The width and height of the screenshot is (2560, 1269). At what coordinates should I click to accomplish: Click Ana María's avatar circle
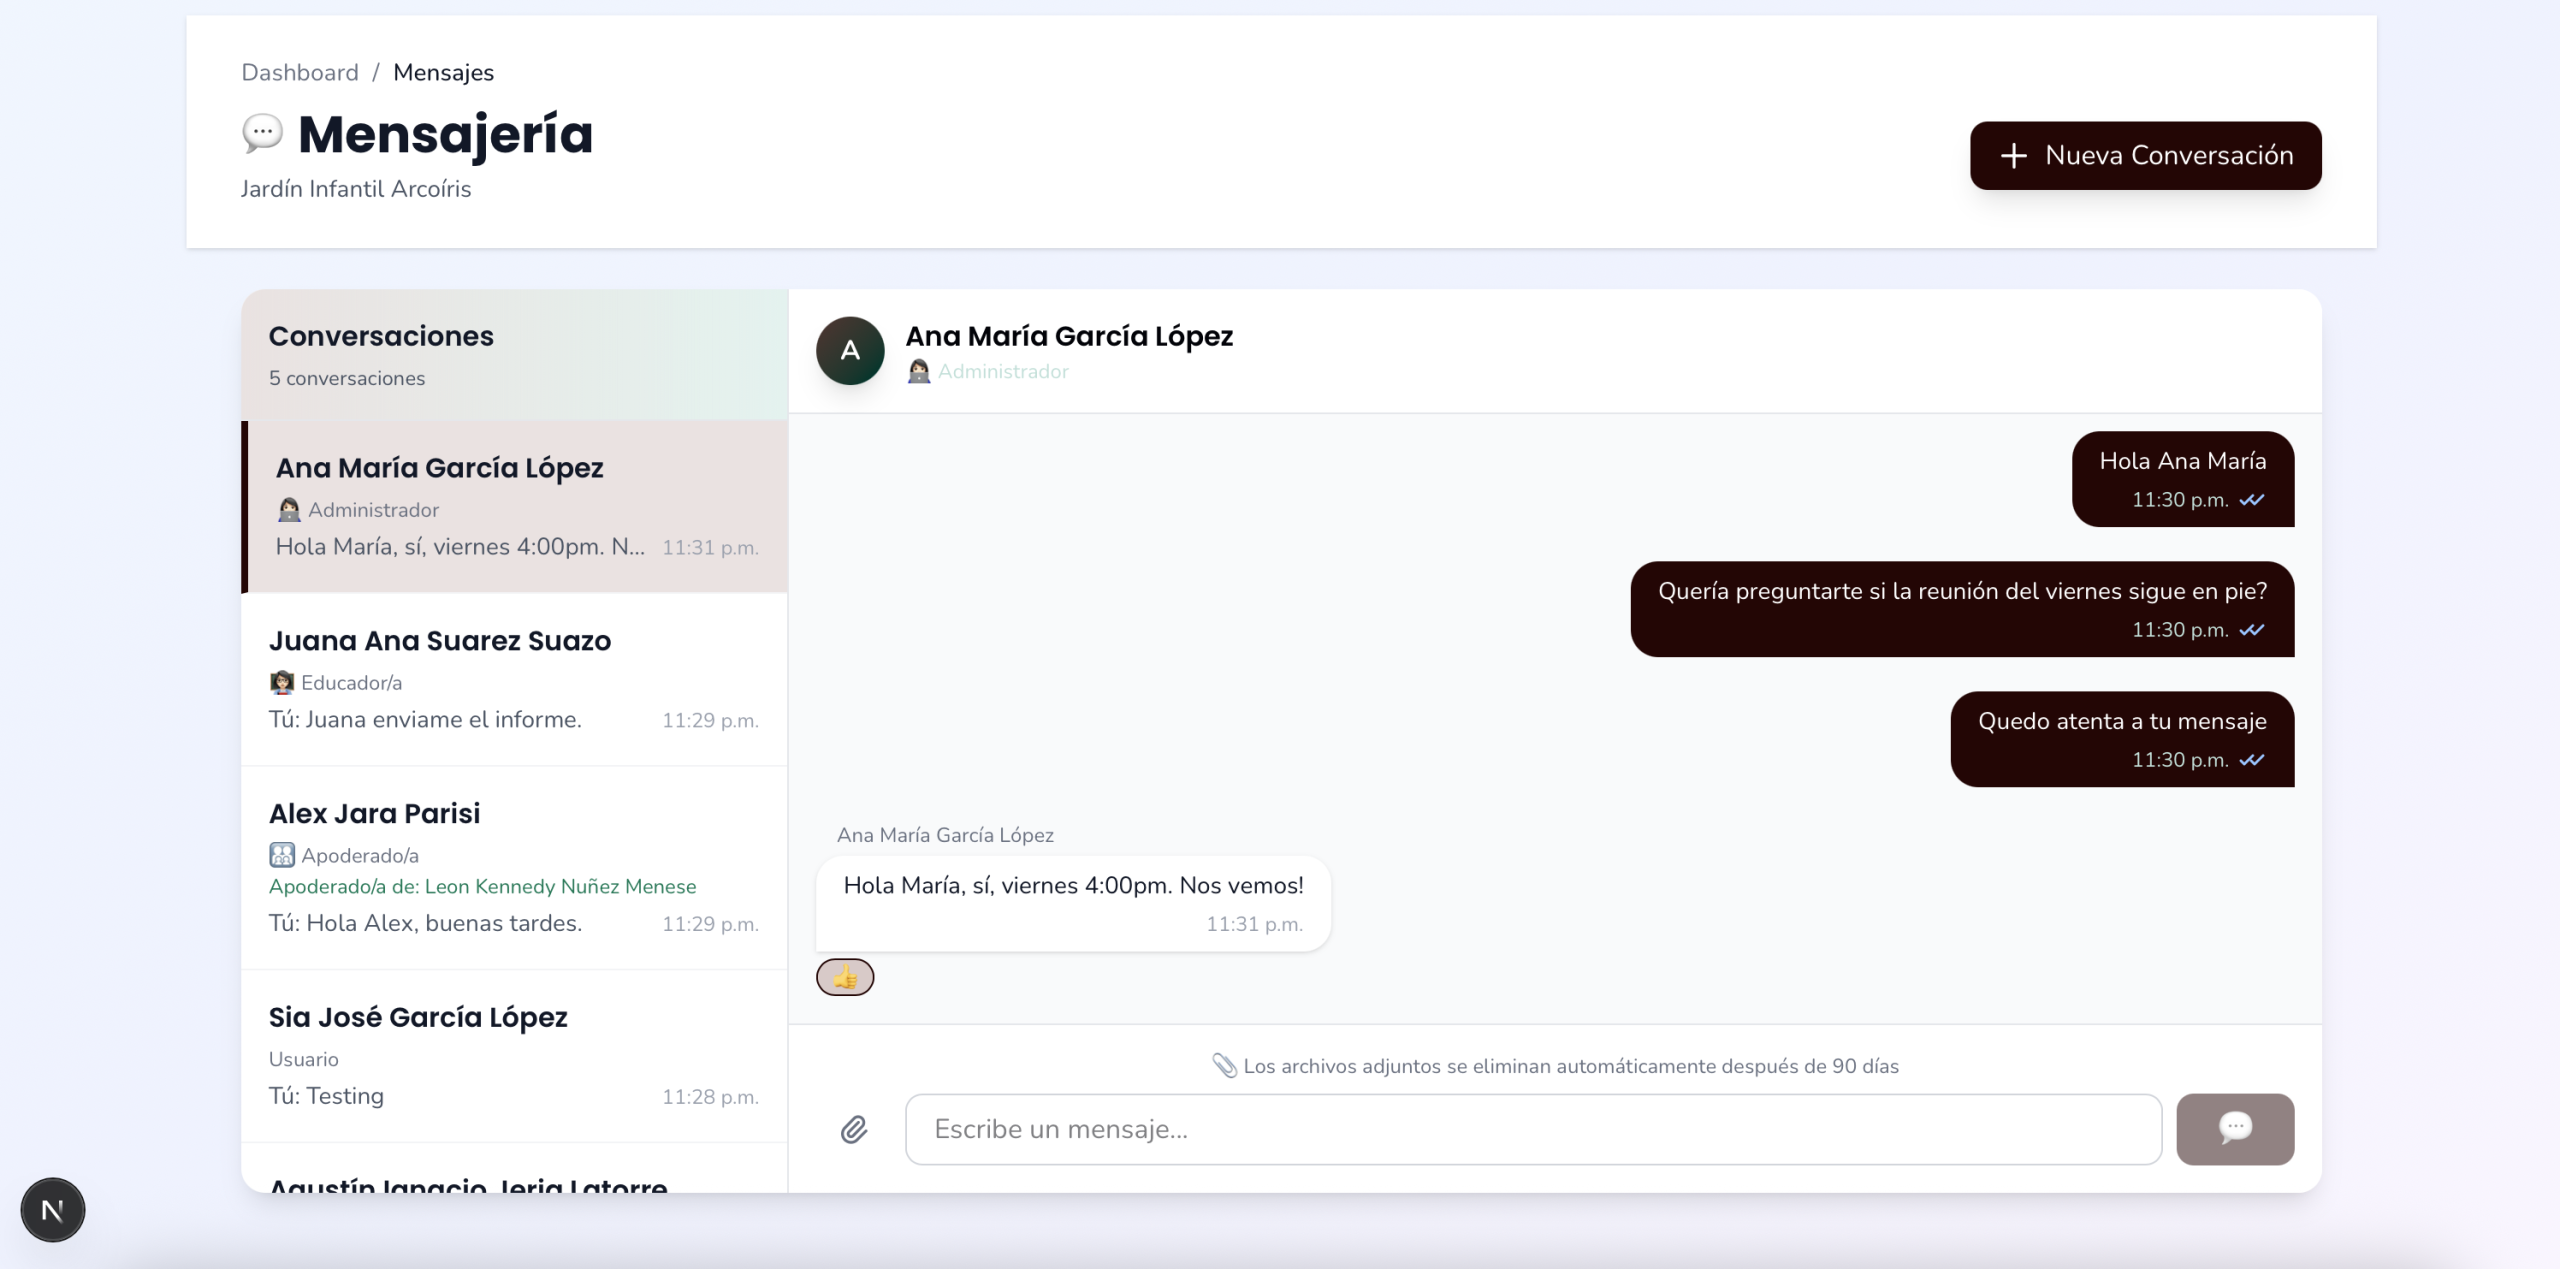pos(850,351)
